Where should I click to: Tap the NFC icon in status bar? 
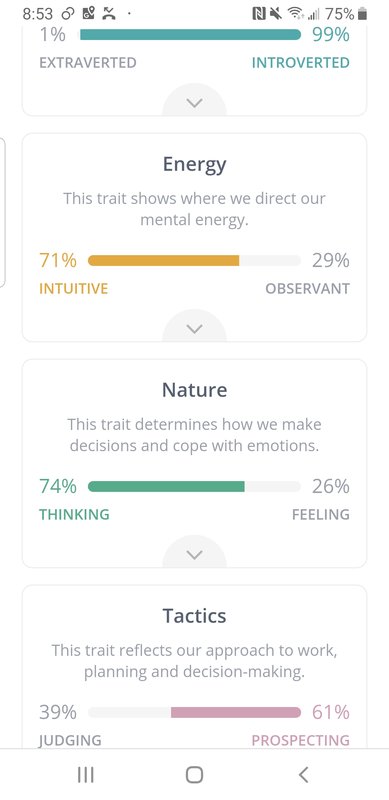pos(259,14)
